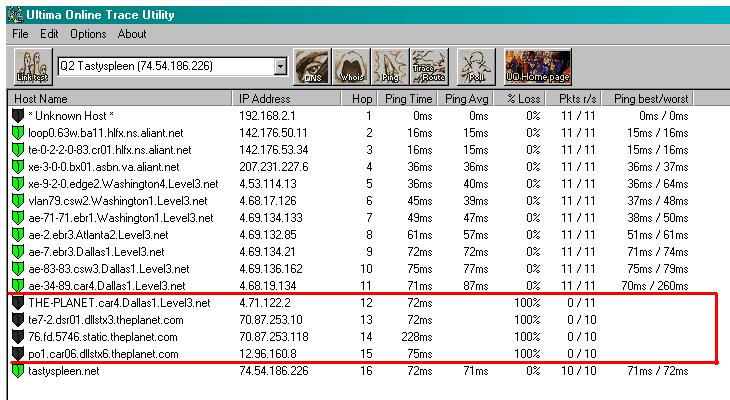Viewport: 730px width, 400px height.
Task: Open the Edit menu
Action: pos(49,34)
